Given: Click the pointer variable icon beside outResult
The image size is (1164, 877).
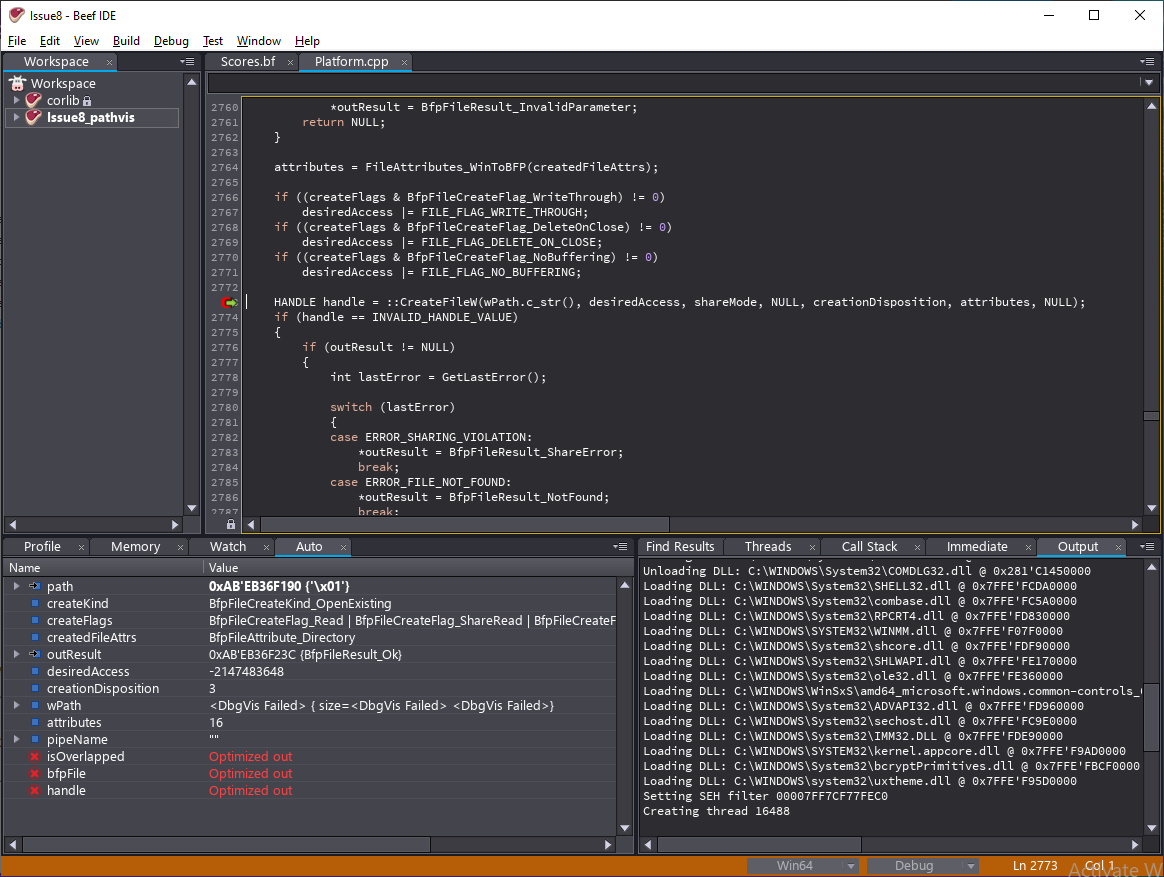Looking at the screenshot, I should pos(34,654).
